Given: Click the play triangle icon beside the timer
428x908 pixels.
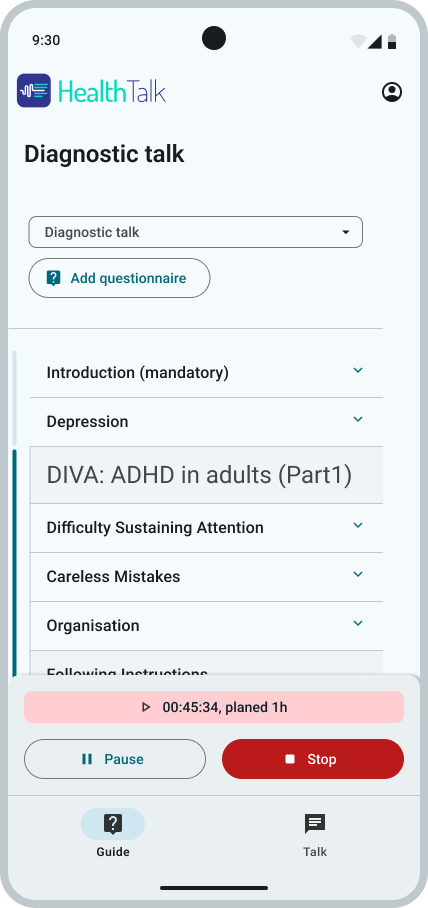Looking at the screenshot, I should [146, 707].
